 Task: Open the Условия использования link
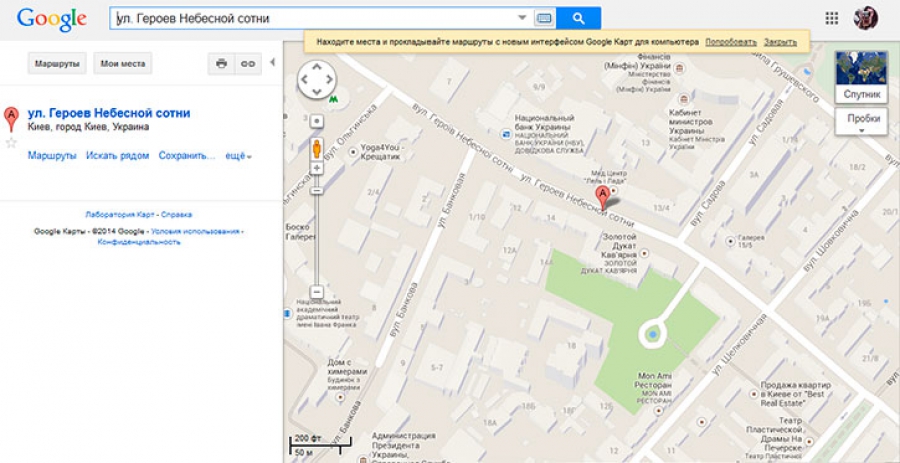click(196, 231)
